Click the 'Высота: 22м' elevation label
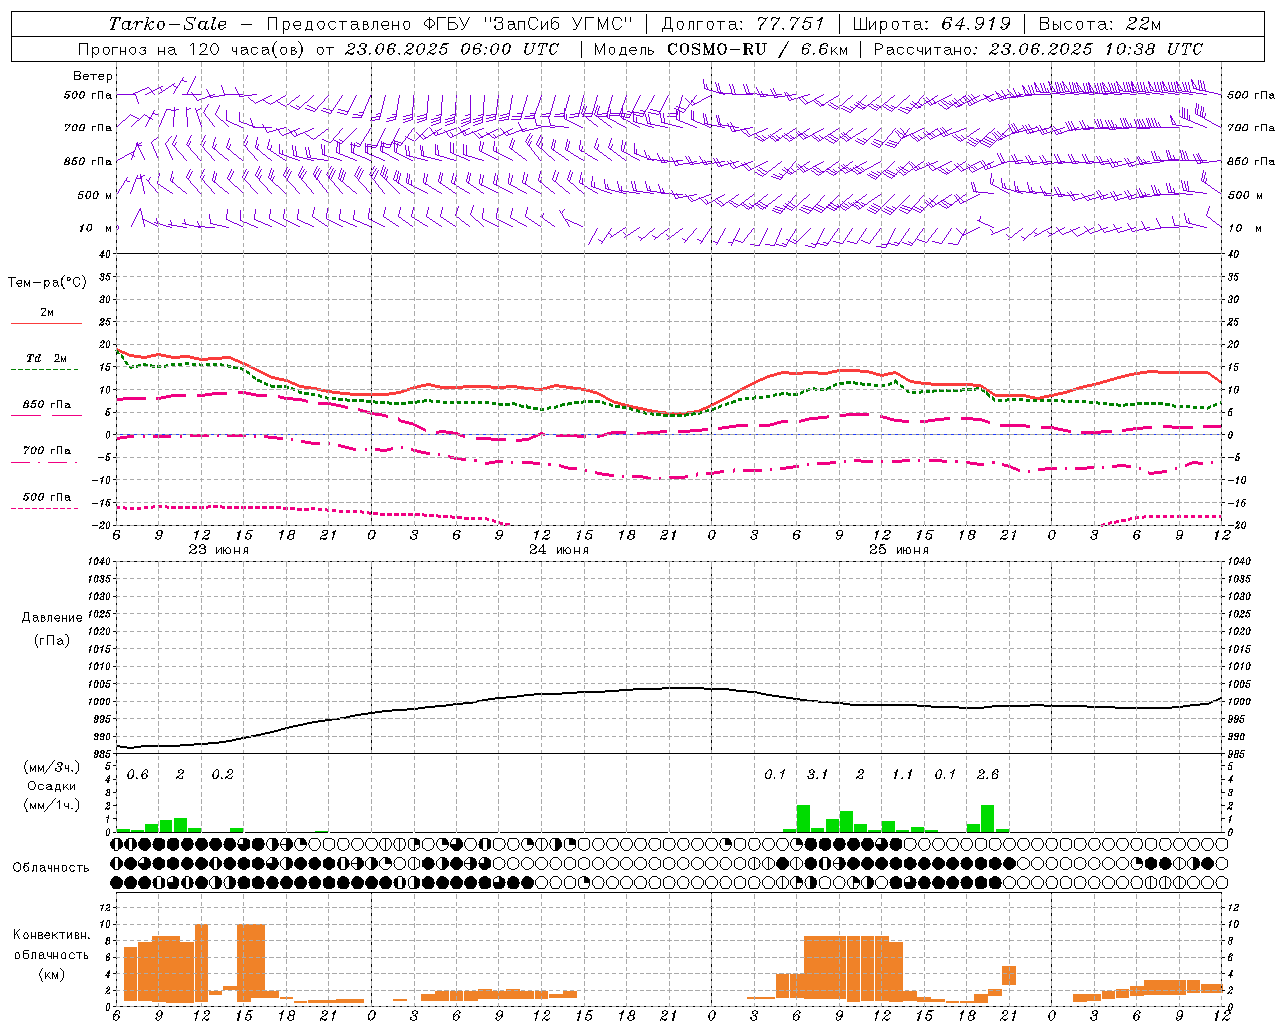This screenshot has width=1280, height=1024. point(1100,24)
